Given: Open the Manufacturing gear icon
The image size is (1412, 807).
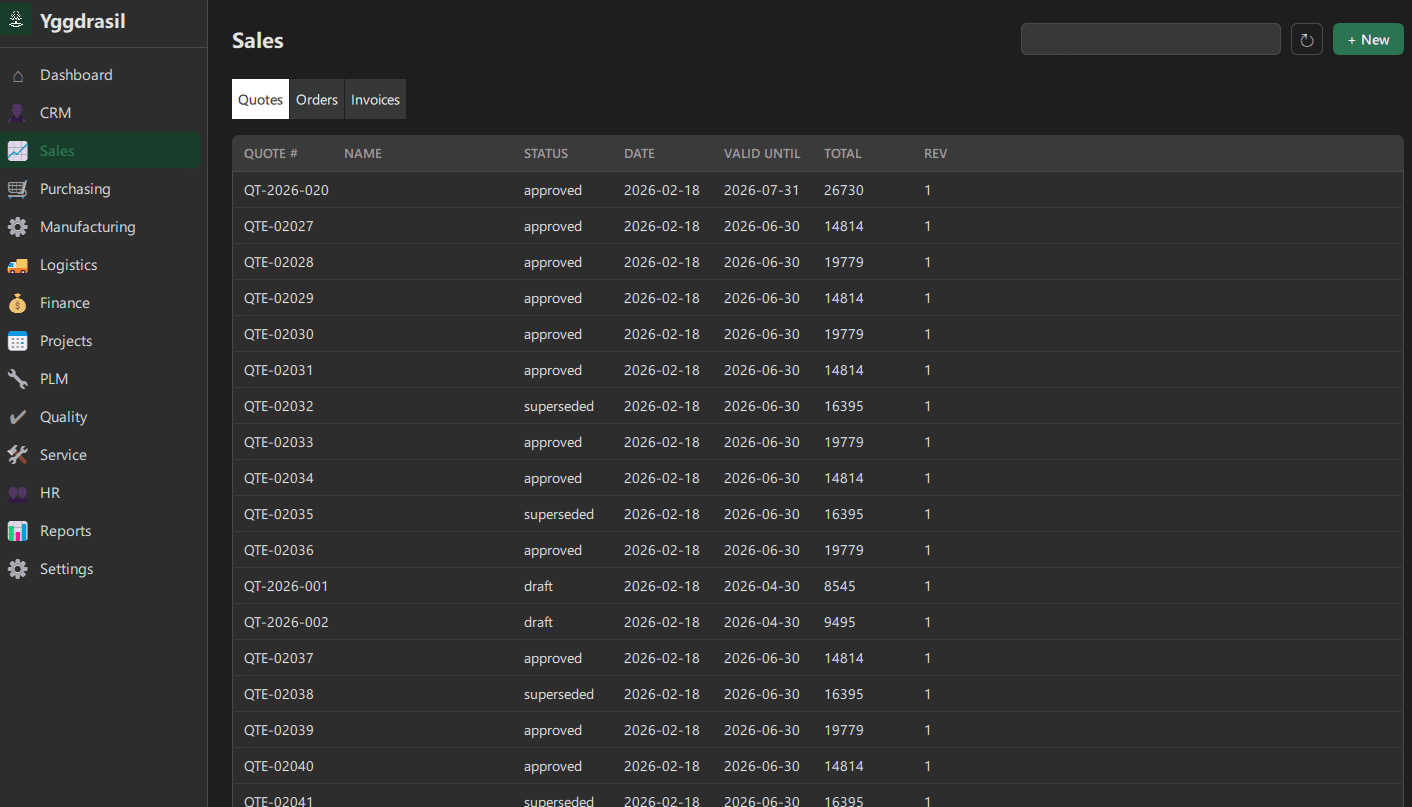Looking at the screenshot, I should point(17,226).
